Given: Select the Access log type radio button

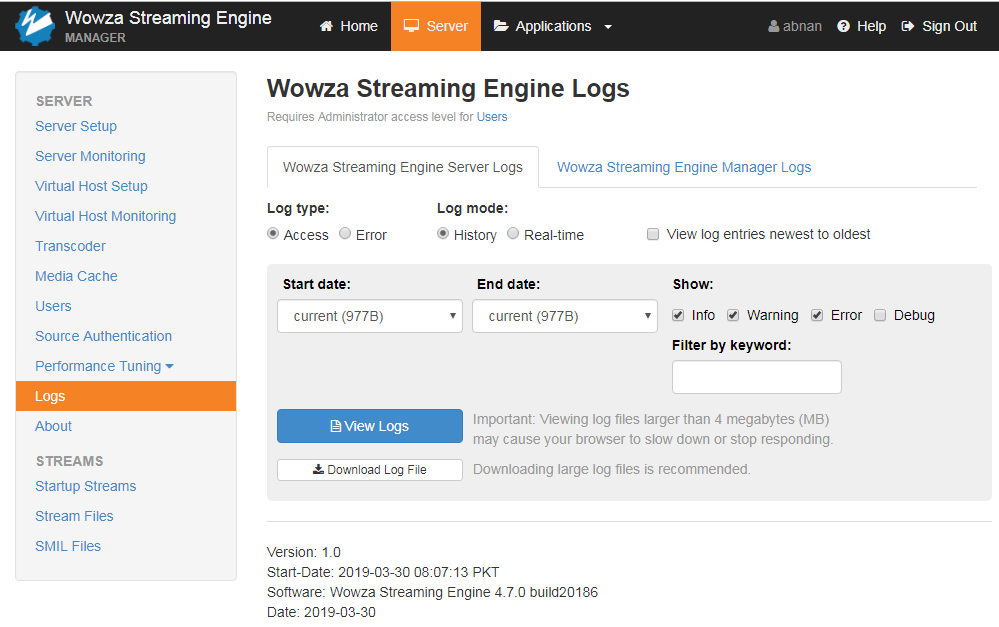Looking at the screenshot, I should (x=273, y=234).
